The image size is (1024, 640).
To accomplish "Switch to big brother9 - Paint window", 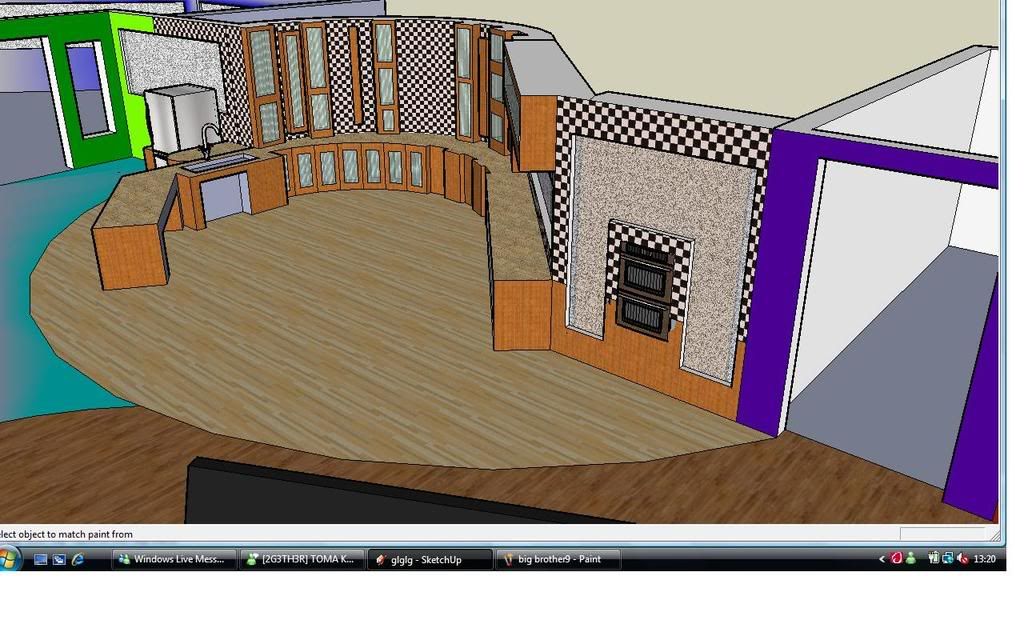I will point(557,559).
